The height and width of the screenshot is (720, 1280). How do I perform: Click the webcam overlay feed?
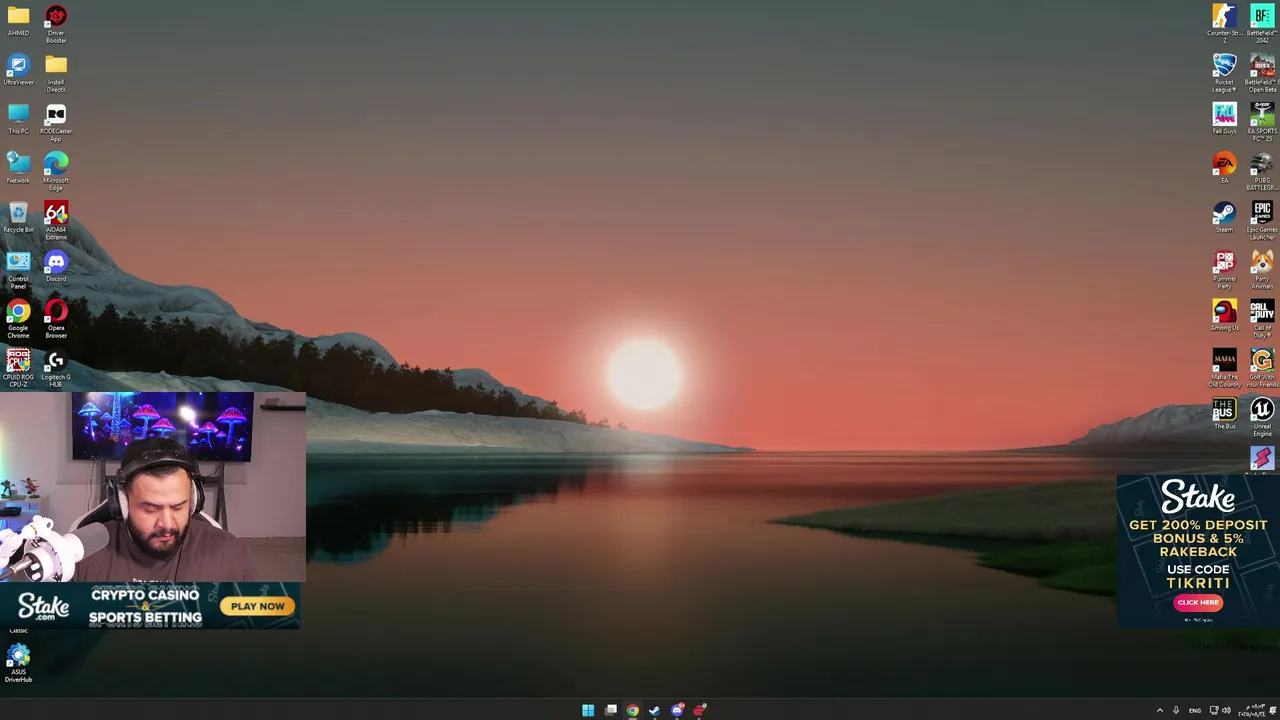click(152, 486)
